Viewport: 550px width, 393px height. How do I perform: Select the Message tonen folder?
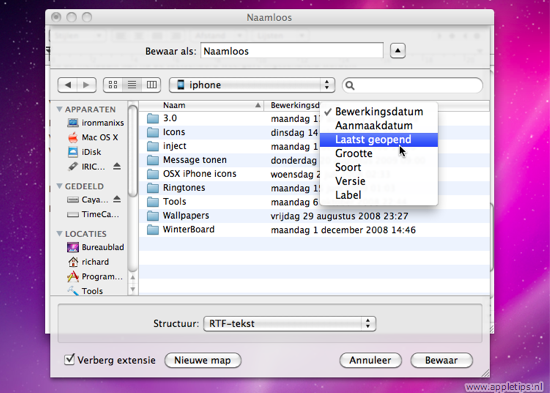187,160
